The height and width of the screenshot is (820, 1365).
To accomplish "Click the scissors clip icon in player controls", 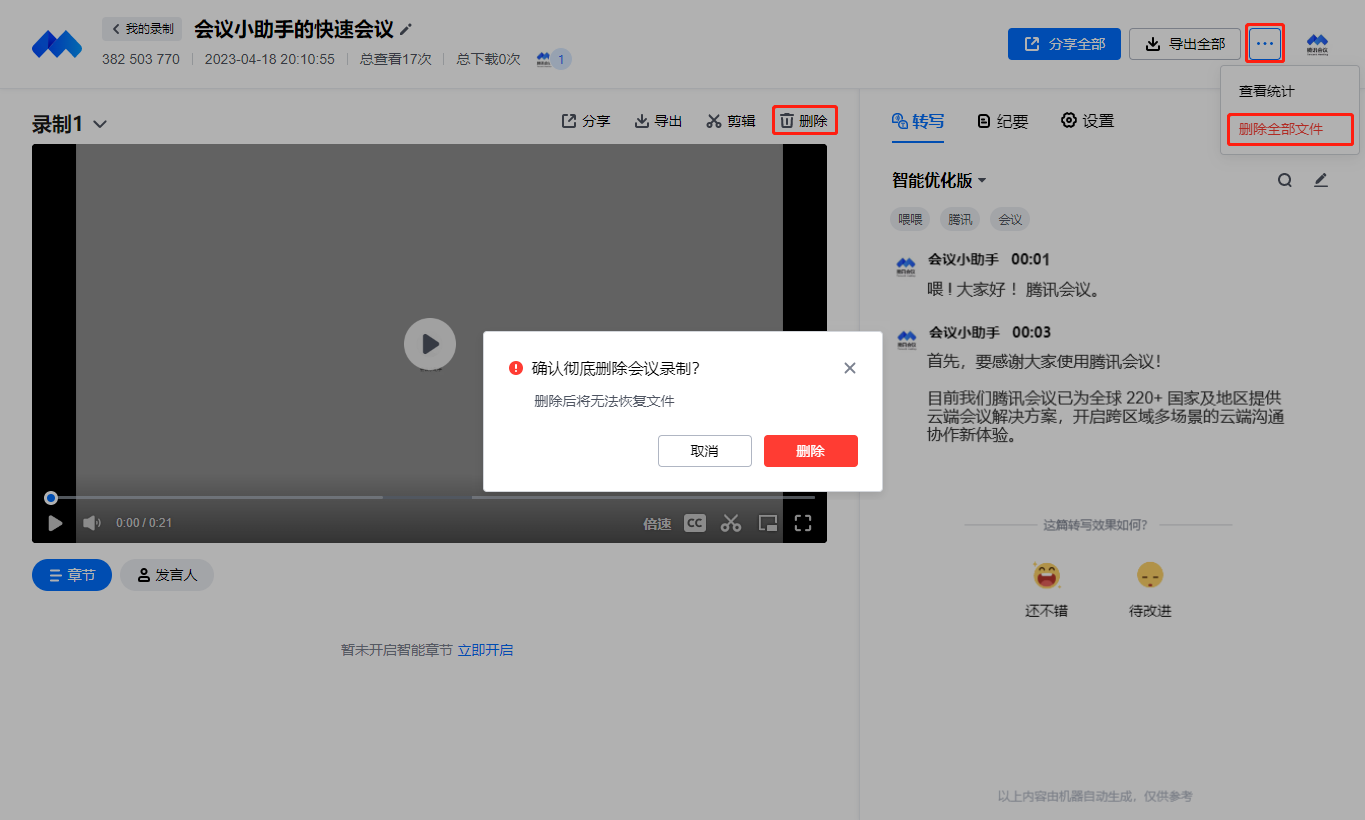I will [731, 523].
